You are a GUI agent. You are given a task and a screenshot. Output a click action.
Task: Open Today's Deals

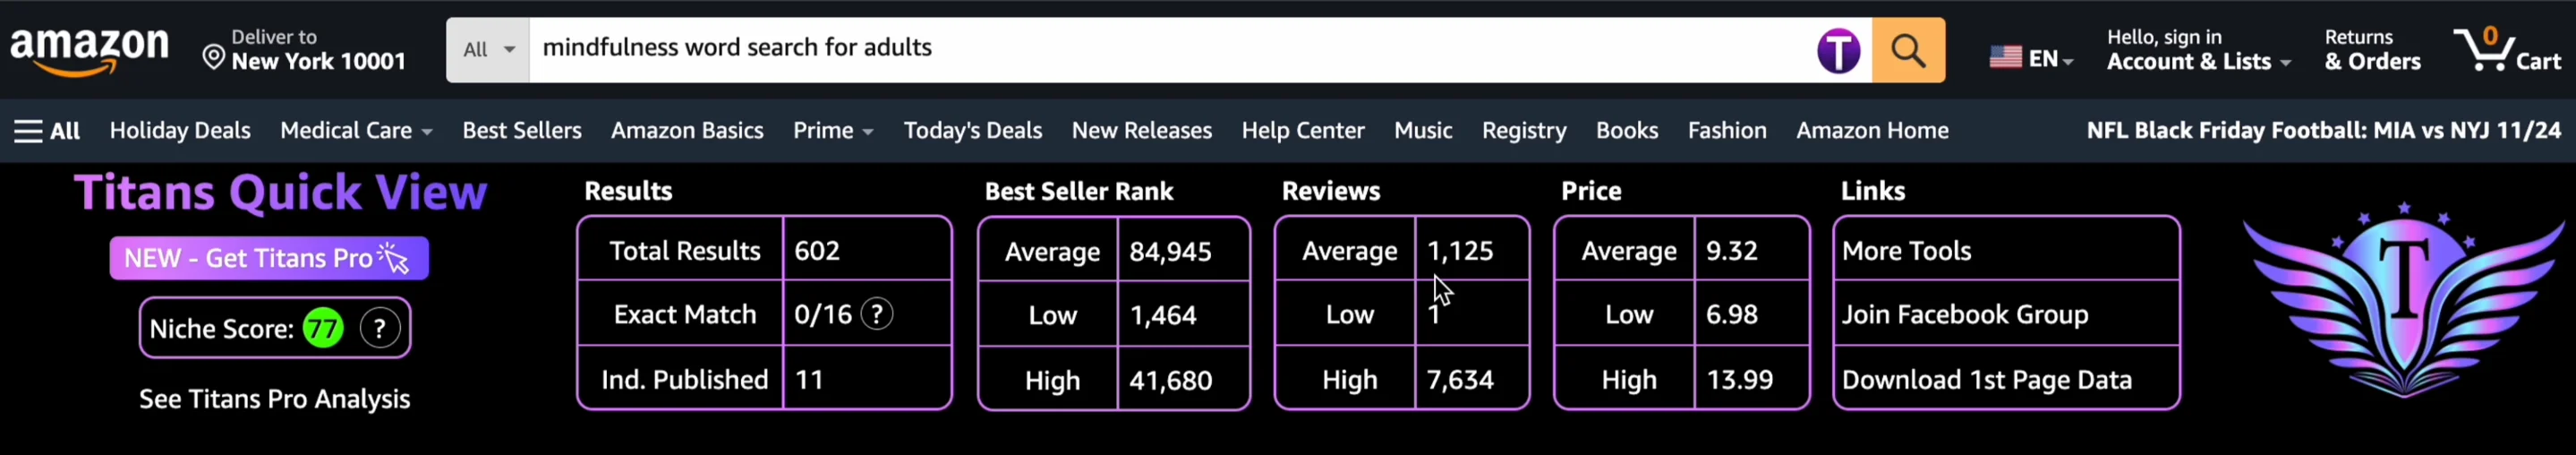coord(972,131)
